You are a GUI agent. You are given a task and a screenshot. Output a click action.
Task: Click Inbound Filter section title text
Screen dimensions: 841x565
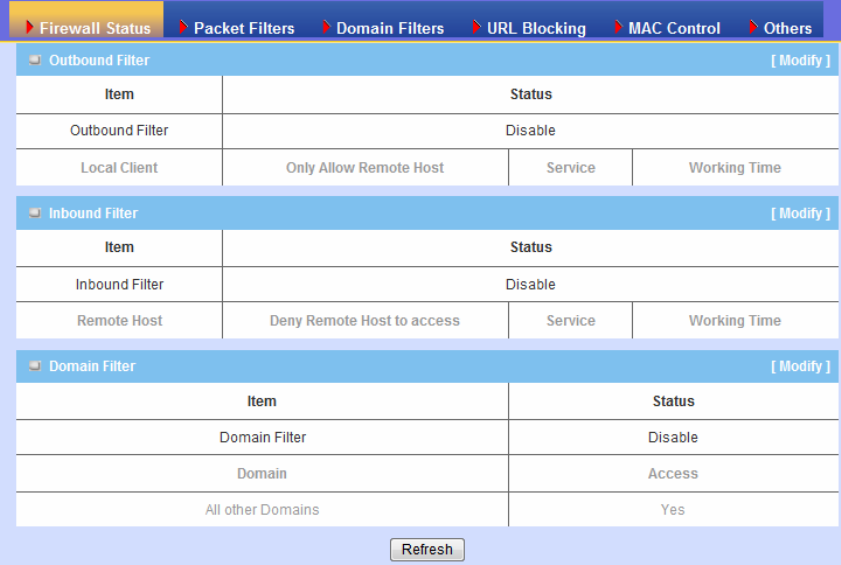coord(93,214)
